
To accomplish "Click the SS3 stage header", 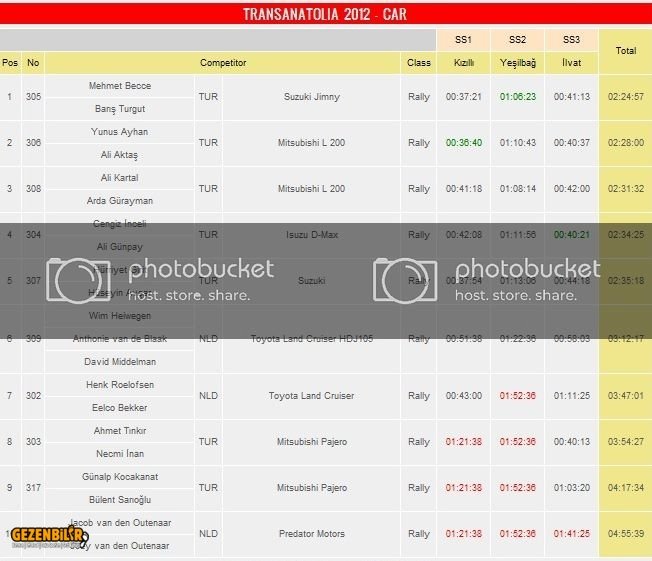I will pyautogui.click(x=571, y=40).
